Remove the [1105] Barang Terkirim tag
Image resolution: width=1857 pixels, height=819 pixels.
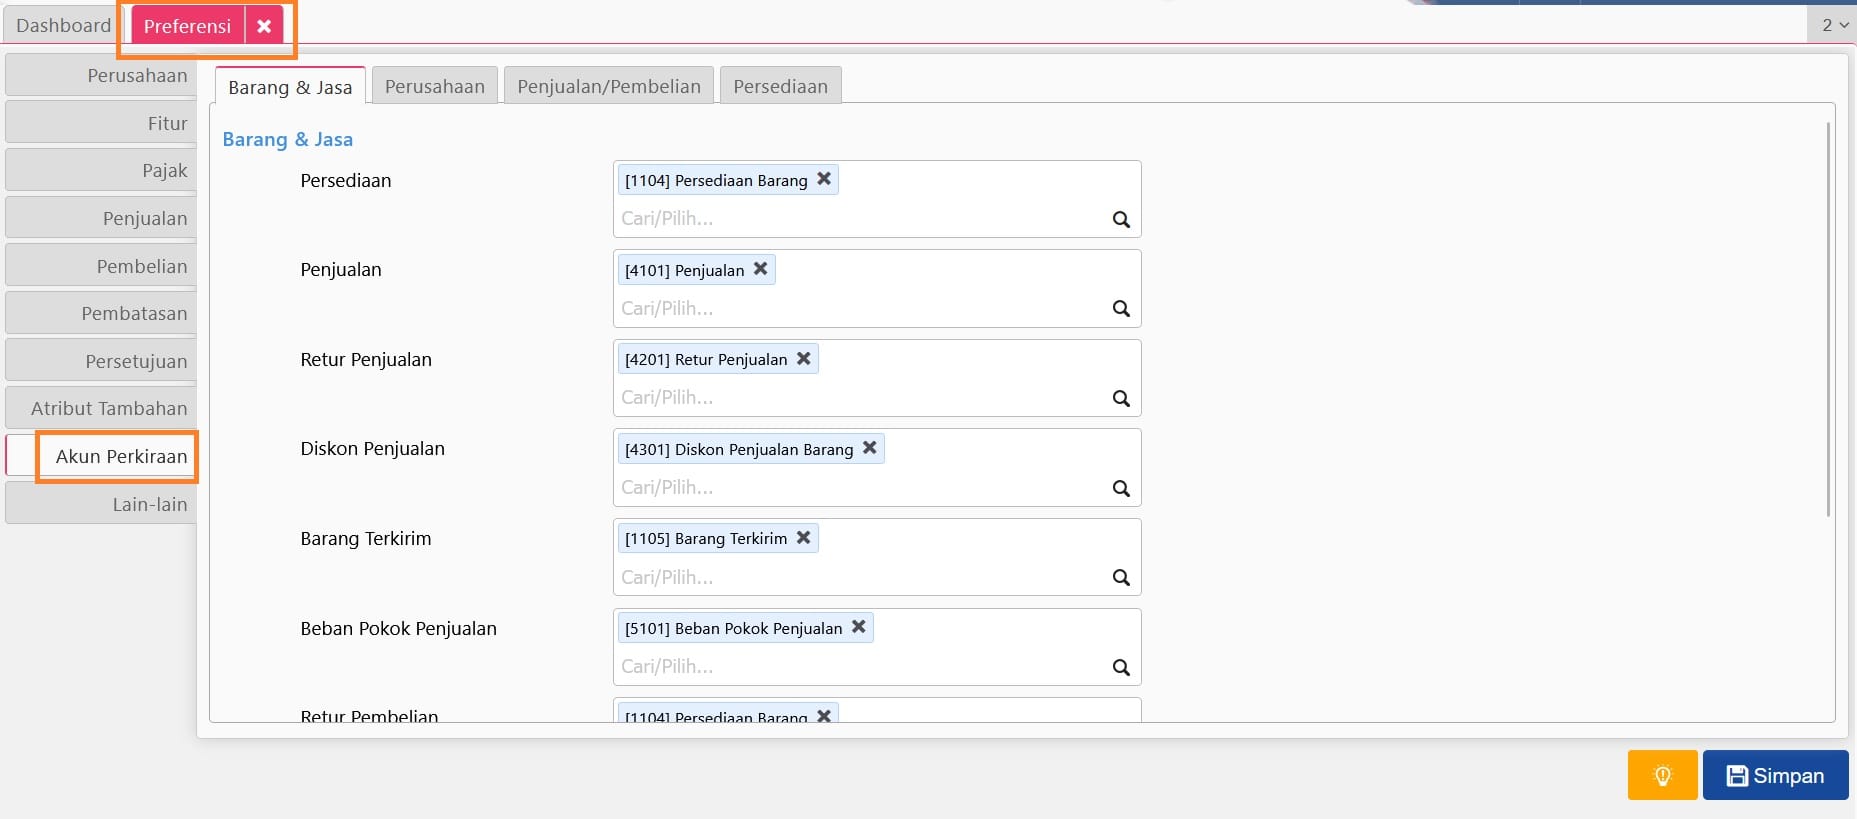click(803, 538)
